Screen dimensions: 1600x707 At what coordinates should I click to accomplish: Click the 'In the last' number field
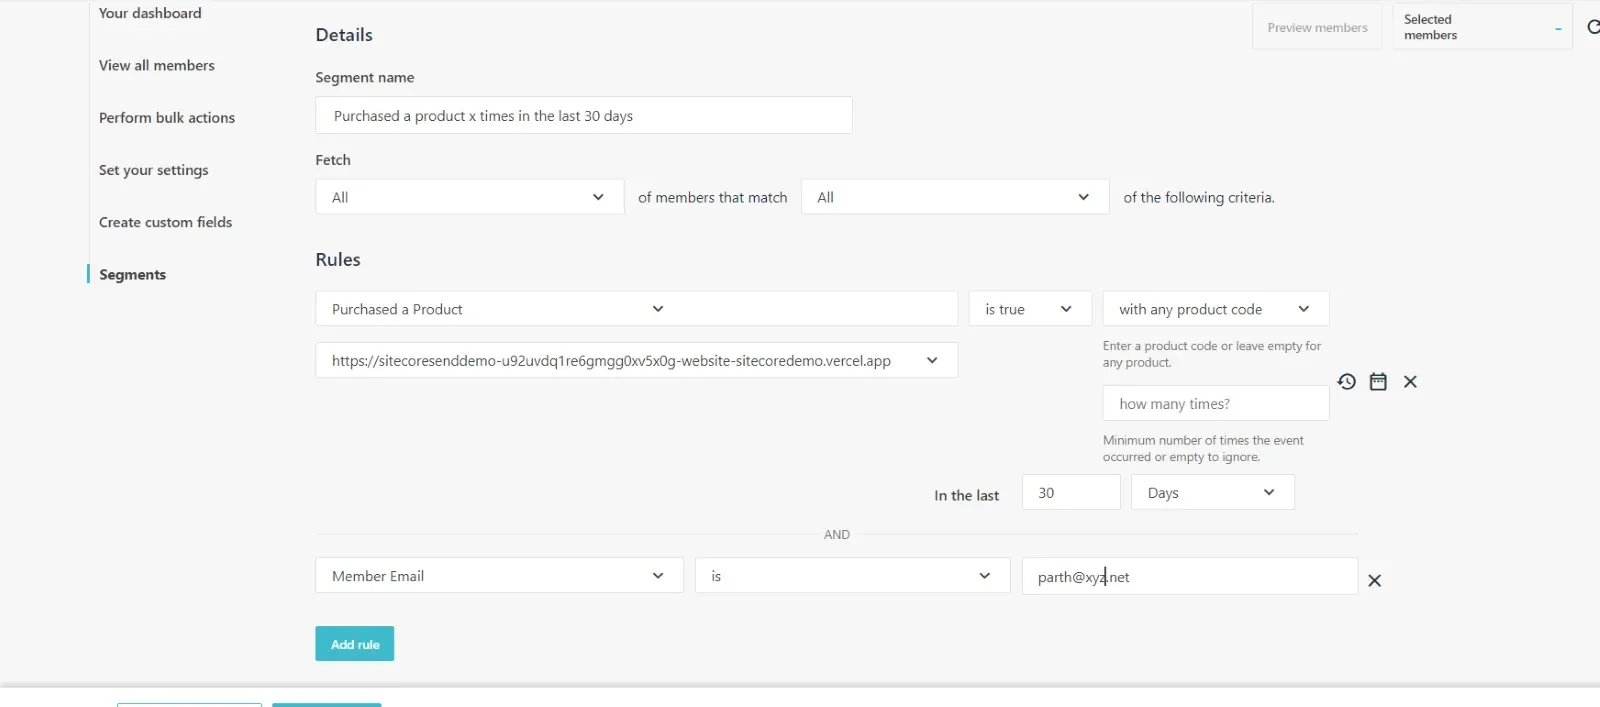click(x=1071, y=492)
